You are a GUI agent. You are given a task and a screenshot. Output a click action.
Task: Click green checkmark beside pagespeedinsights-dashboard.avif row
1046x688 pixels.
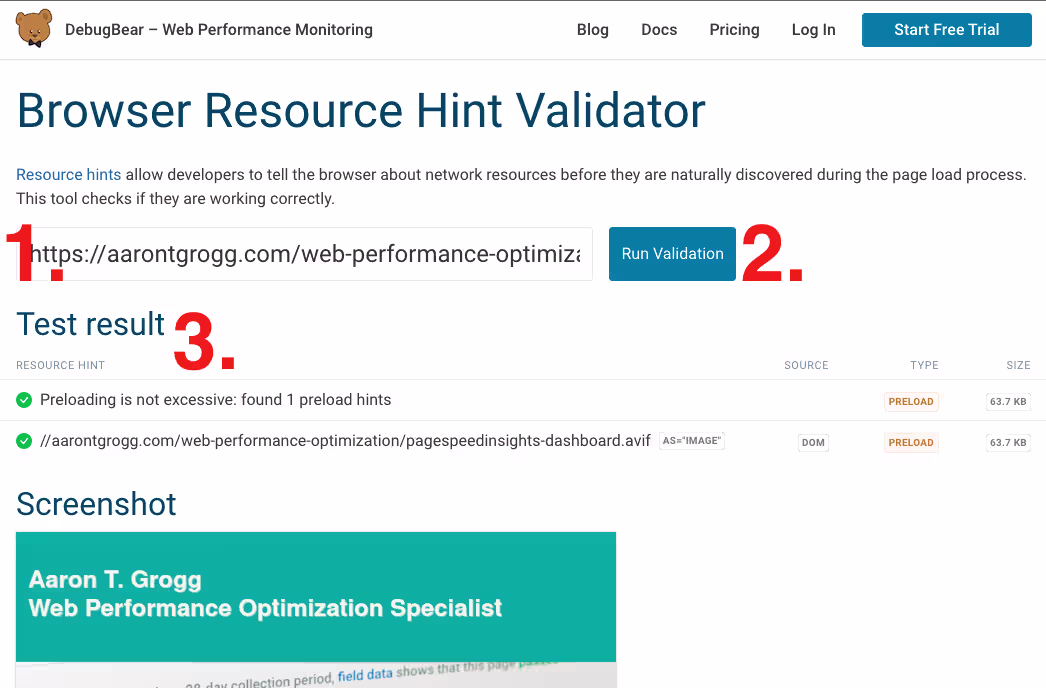[x=24, y=441]
